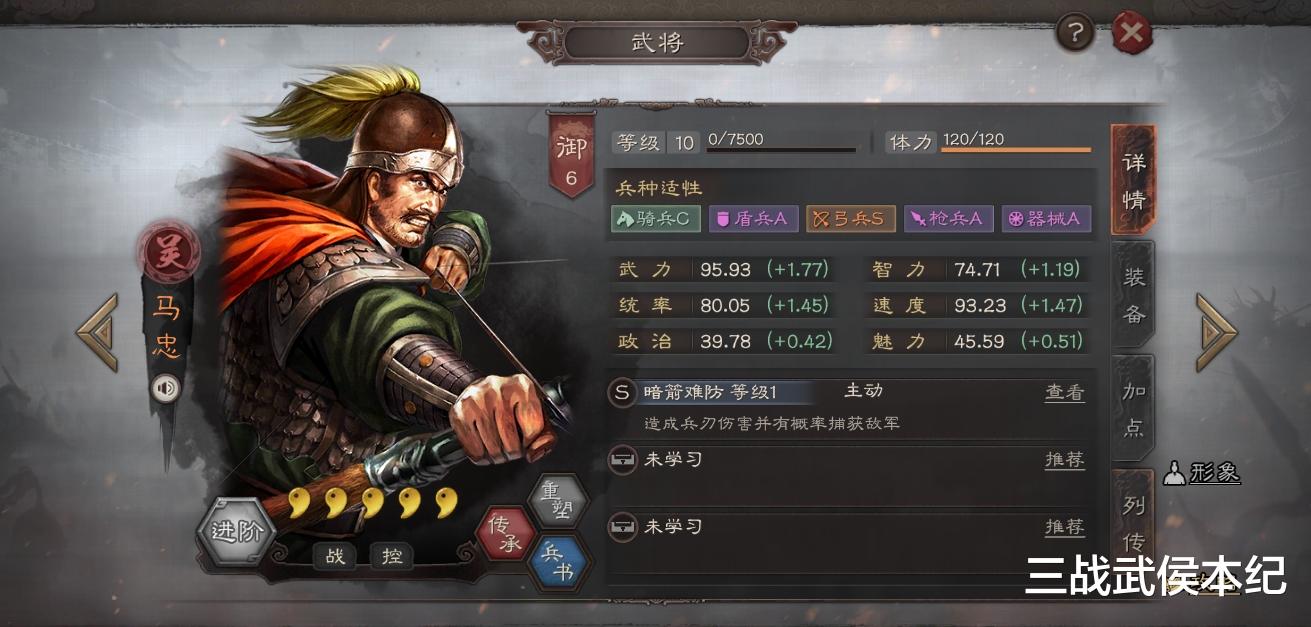This screenshot has height=627, width=1311.
Task: Click 查看 for 暗箭难防 skill
Action: pyautogui.click(x=1065, y=393)
